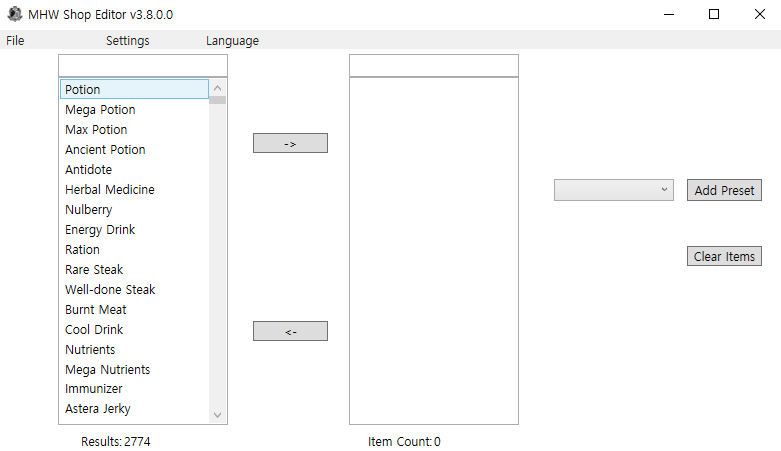Click the MHW Shop Editor app icon

(x=15, y=14)
